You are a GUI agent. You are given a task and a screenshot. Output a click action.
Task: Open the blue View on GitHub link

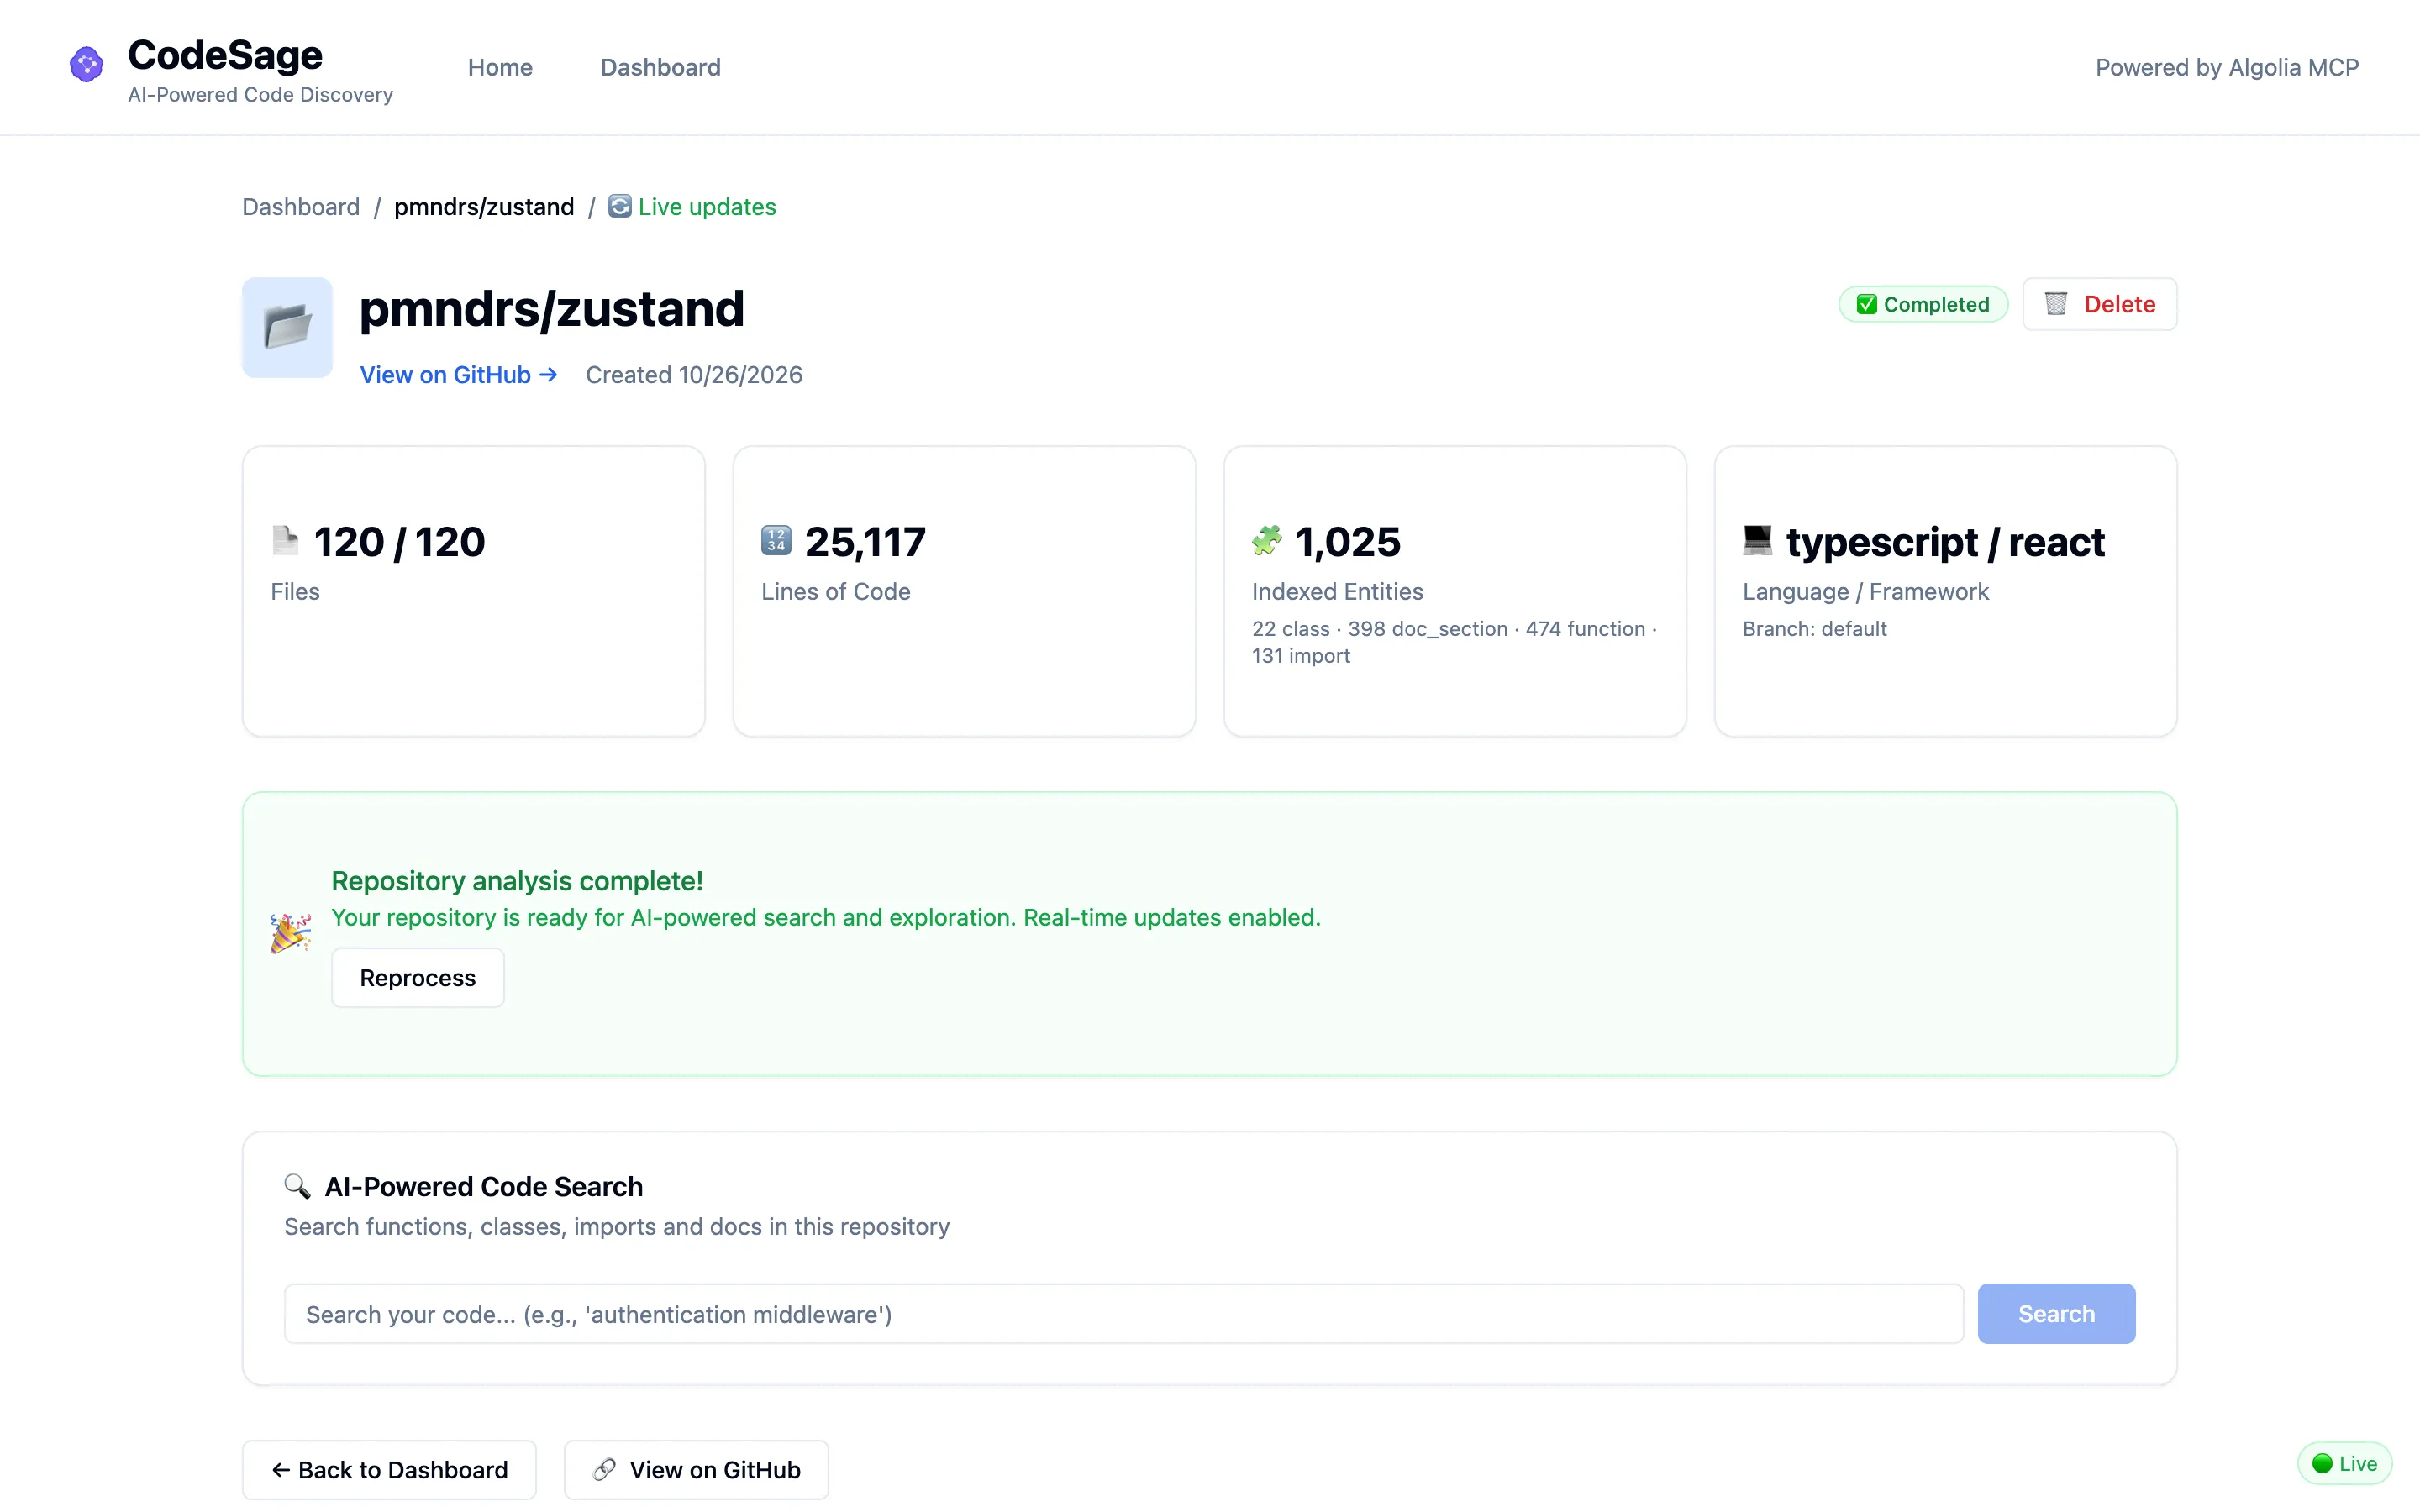458,374
